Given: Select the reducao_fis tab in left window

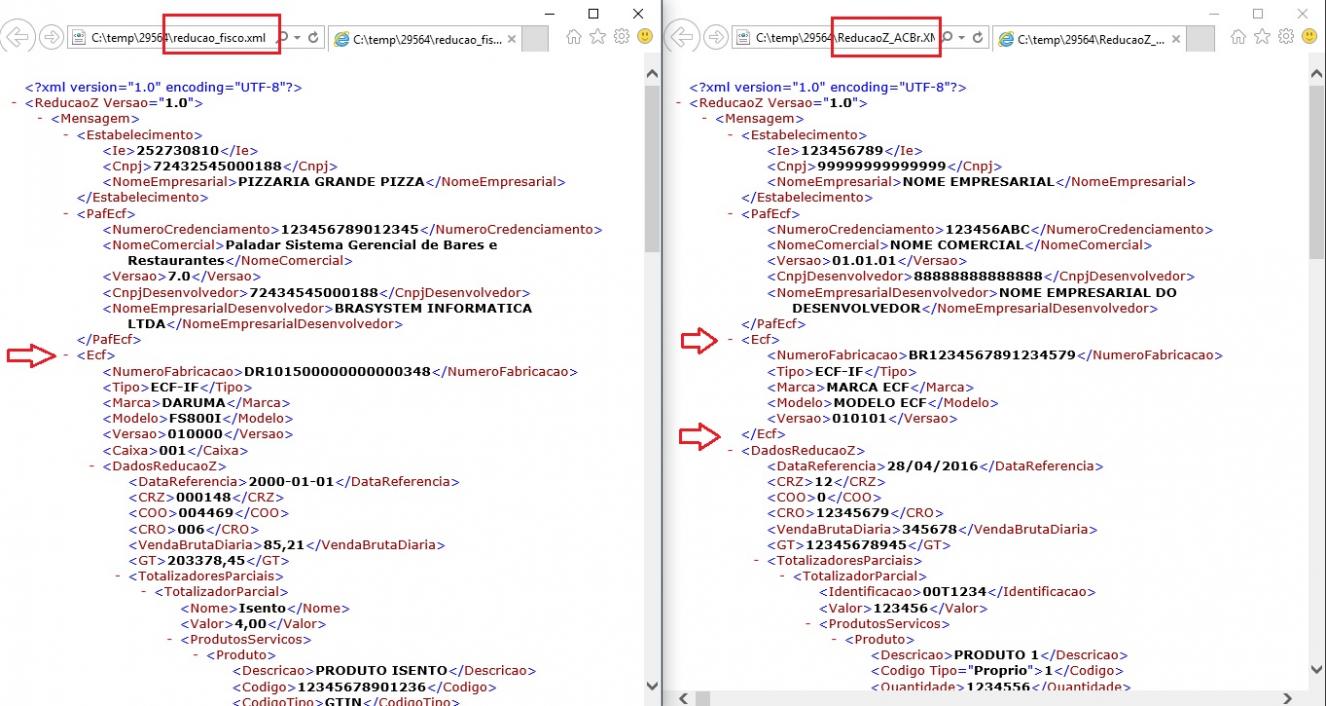Looking at the screenshot, I should tap(425, 39).
